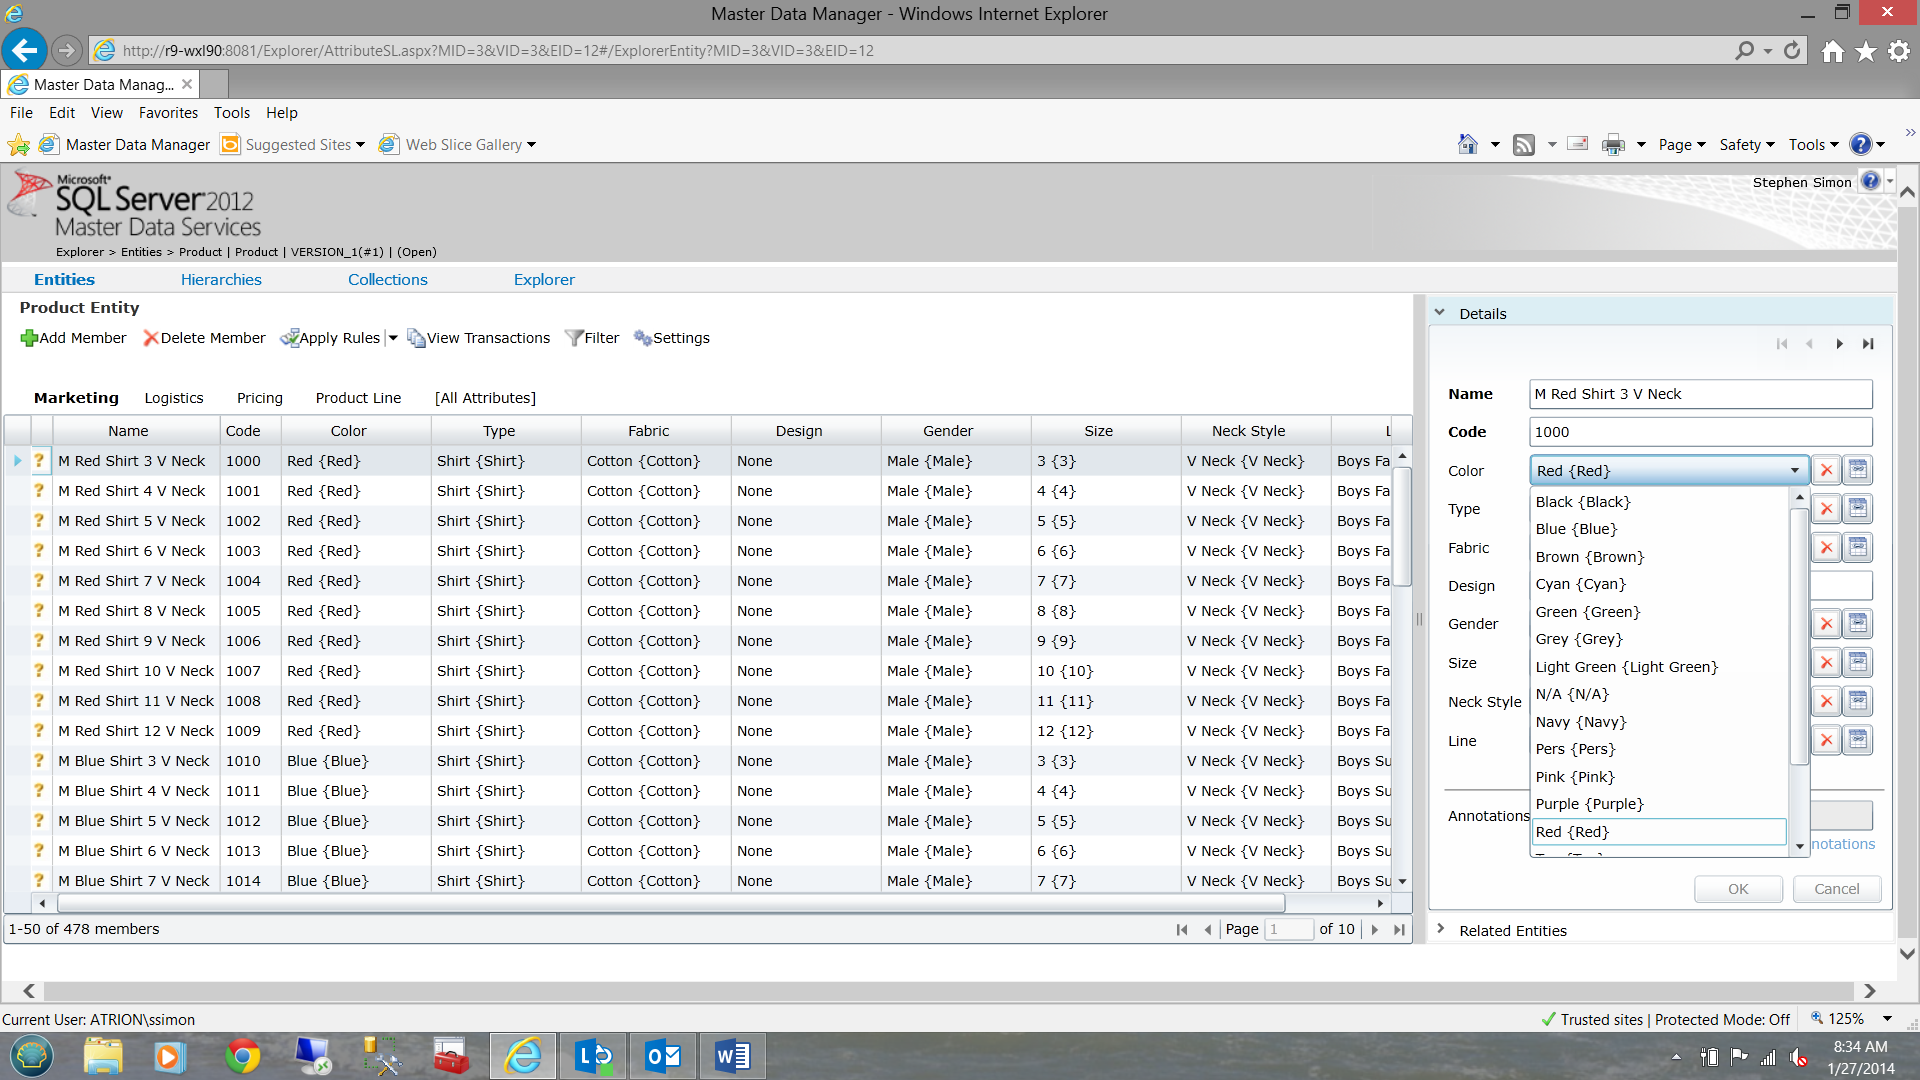Expand the Related Entities section
This screenshot has width=1920, height=1080.
(x=1440, y=930)
